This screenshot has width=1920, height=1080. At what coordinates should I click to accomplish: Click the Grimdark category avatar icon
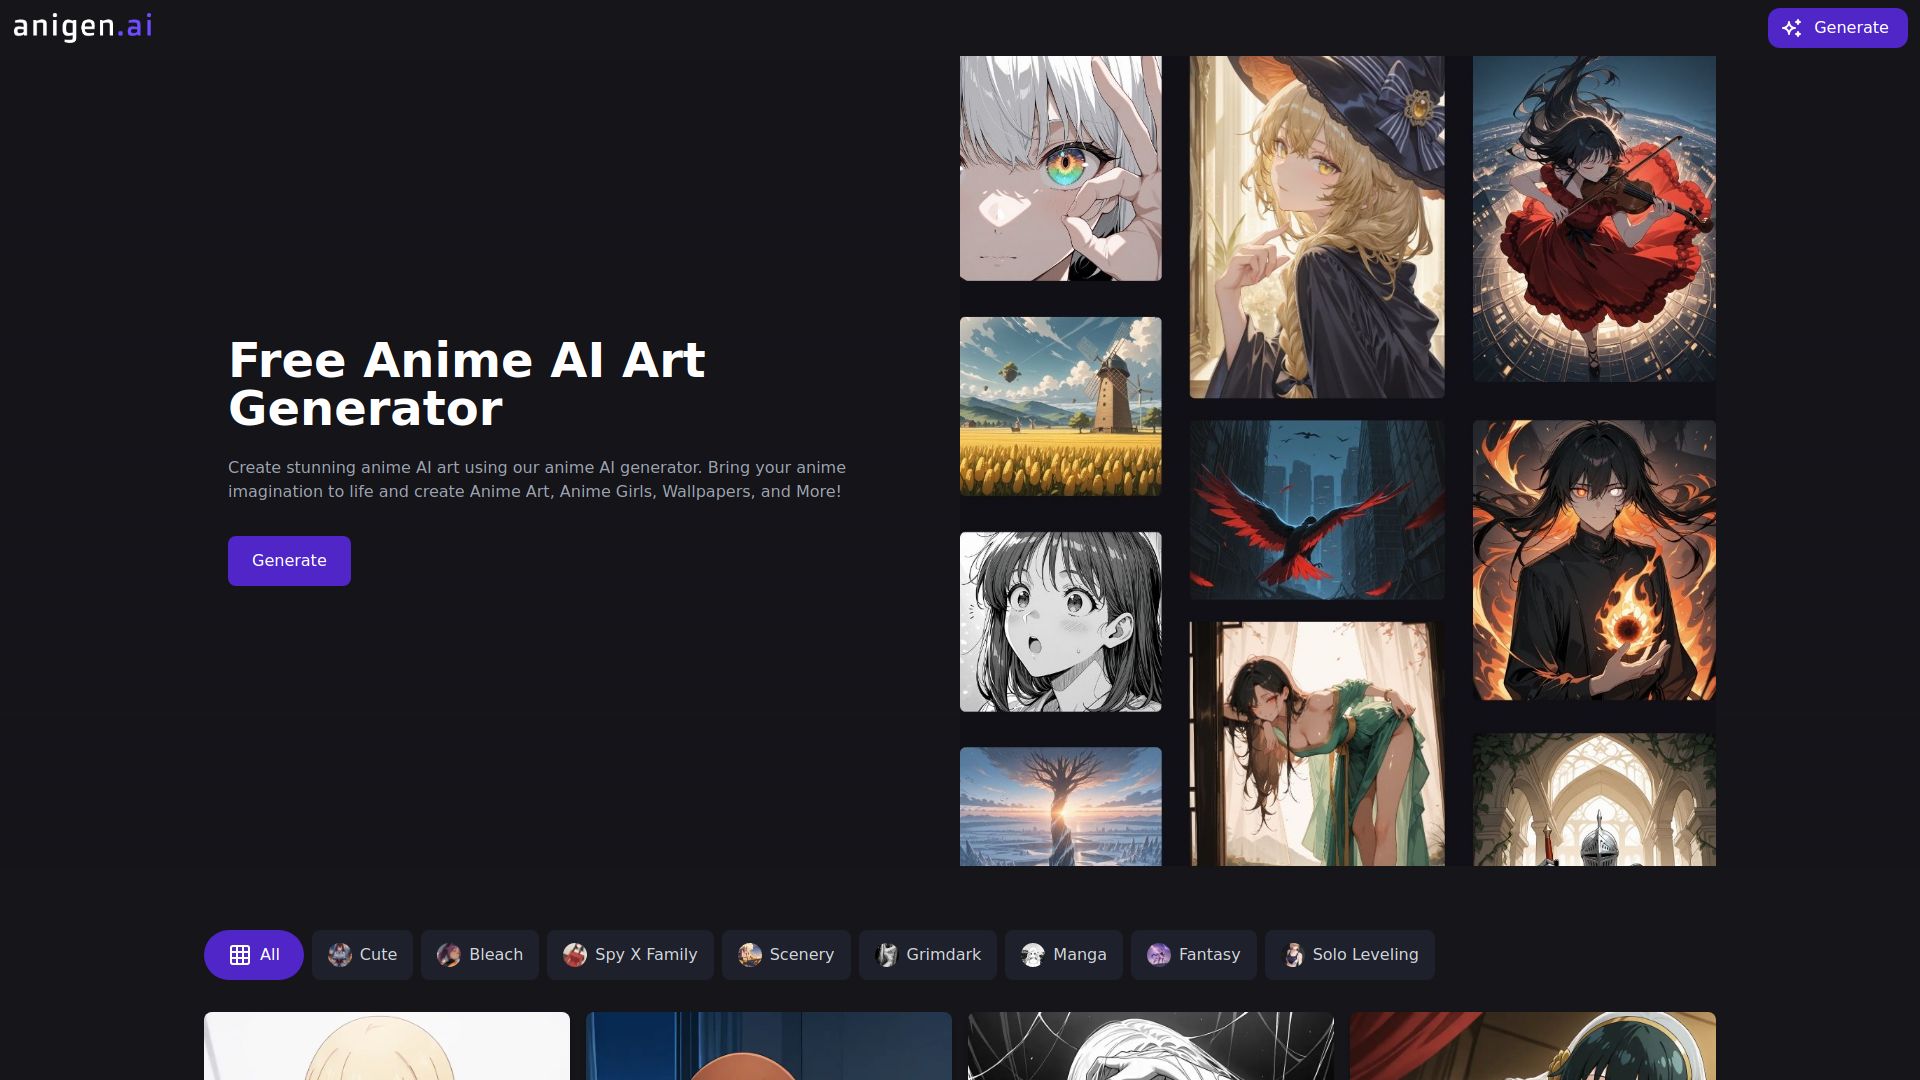886,955
